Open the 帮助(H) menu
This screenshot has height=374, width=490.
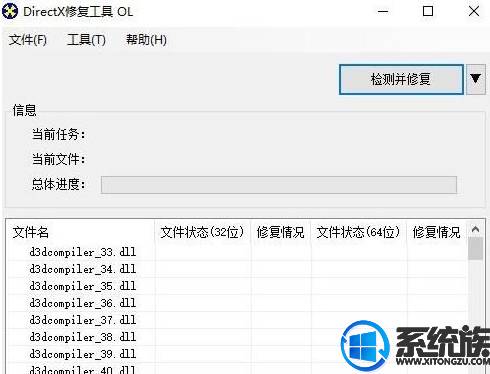(x=146, y=40)
